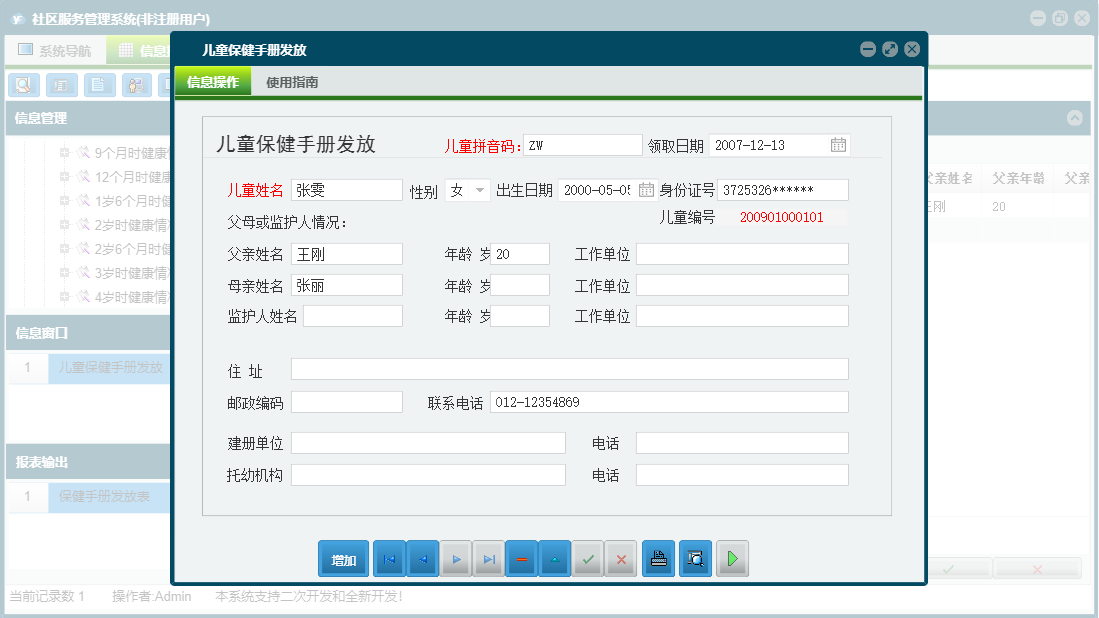Run the green arrow execute icon

coord(732,558)
